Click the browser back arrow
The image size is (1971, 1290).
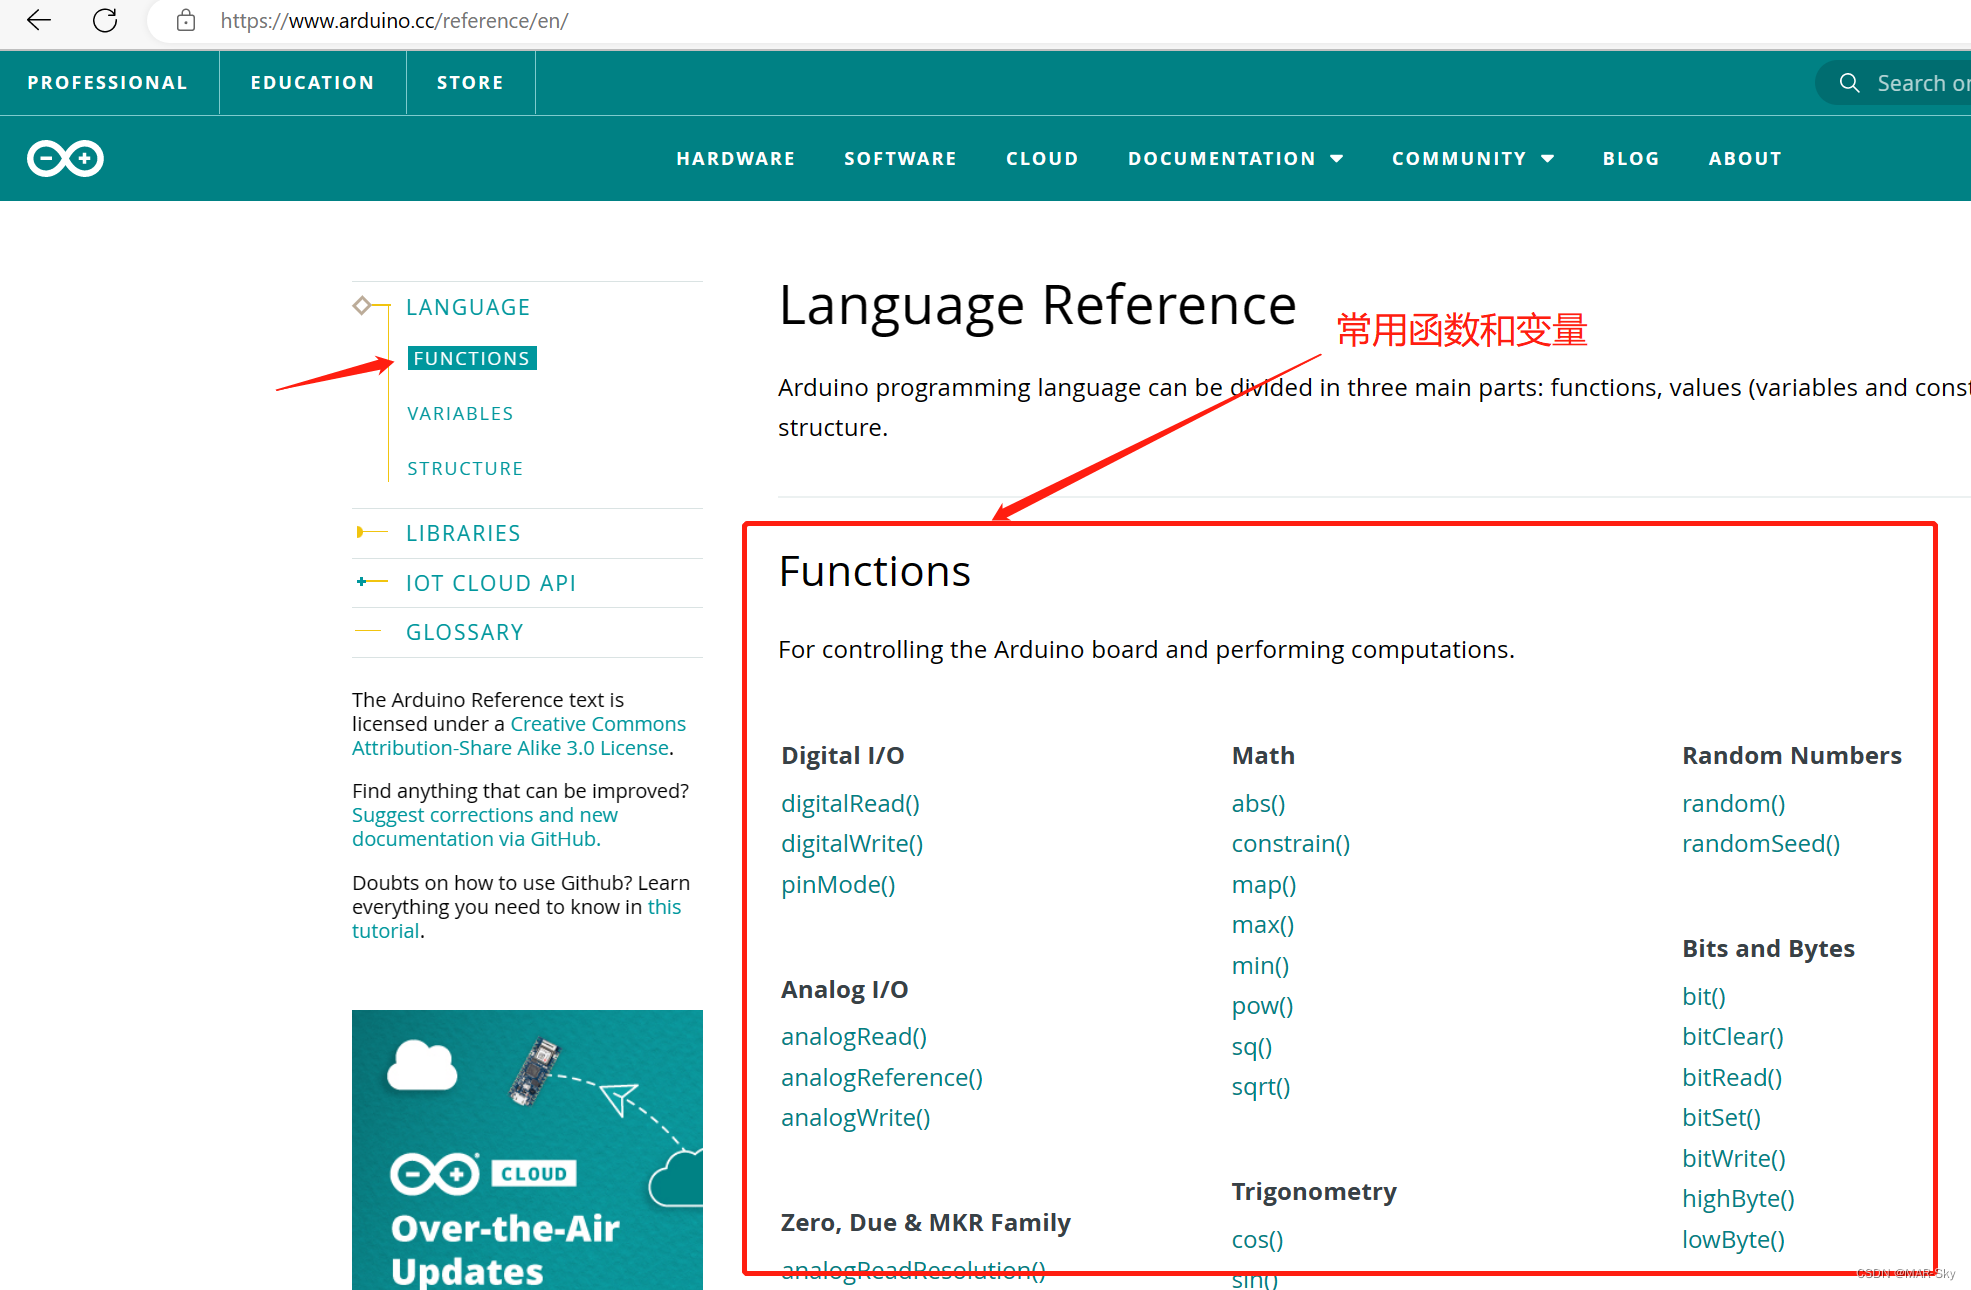[38, 20]
